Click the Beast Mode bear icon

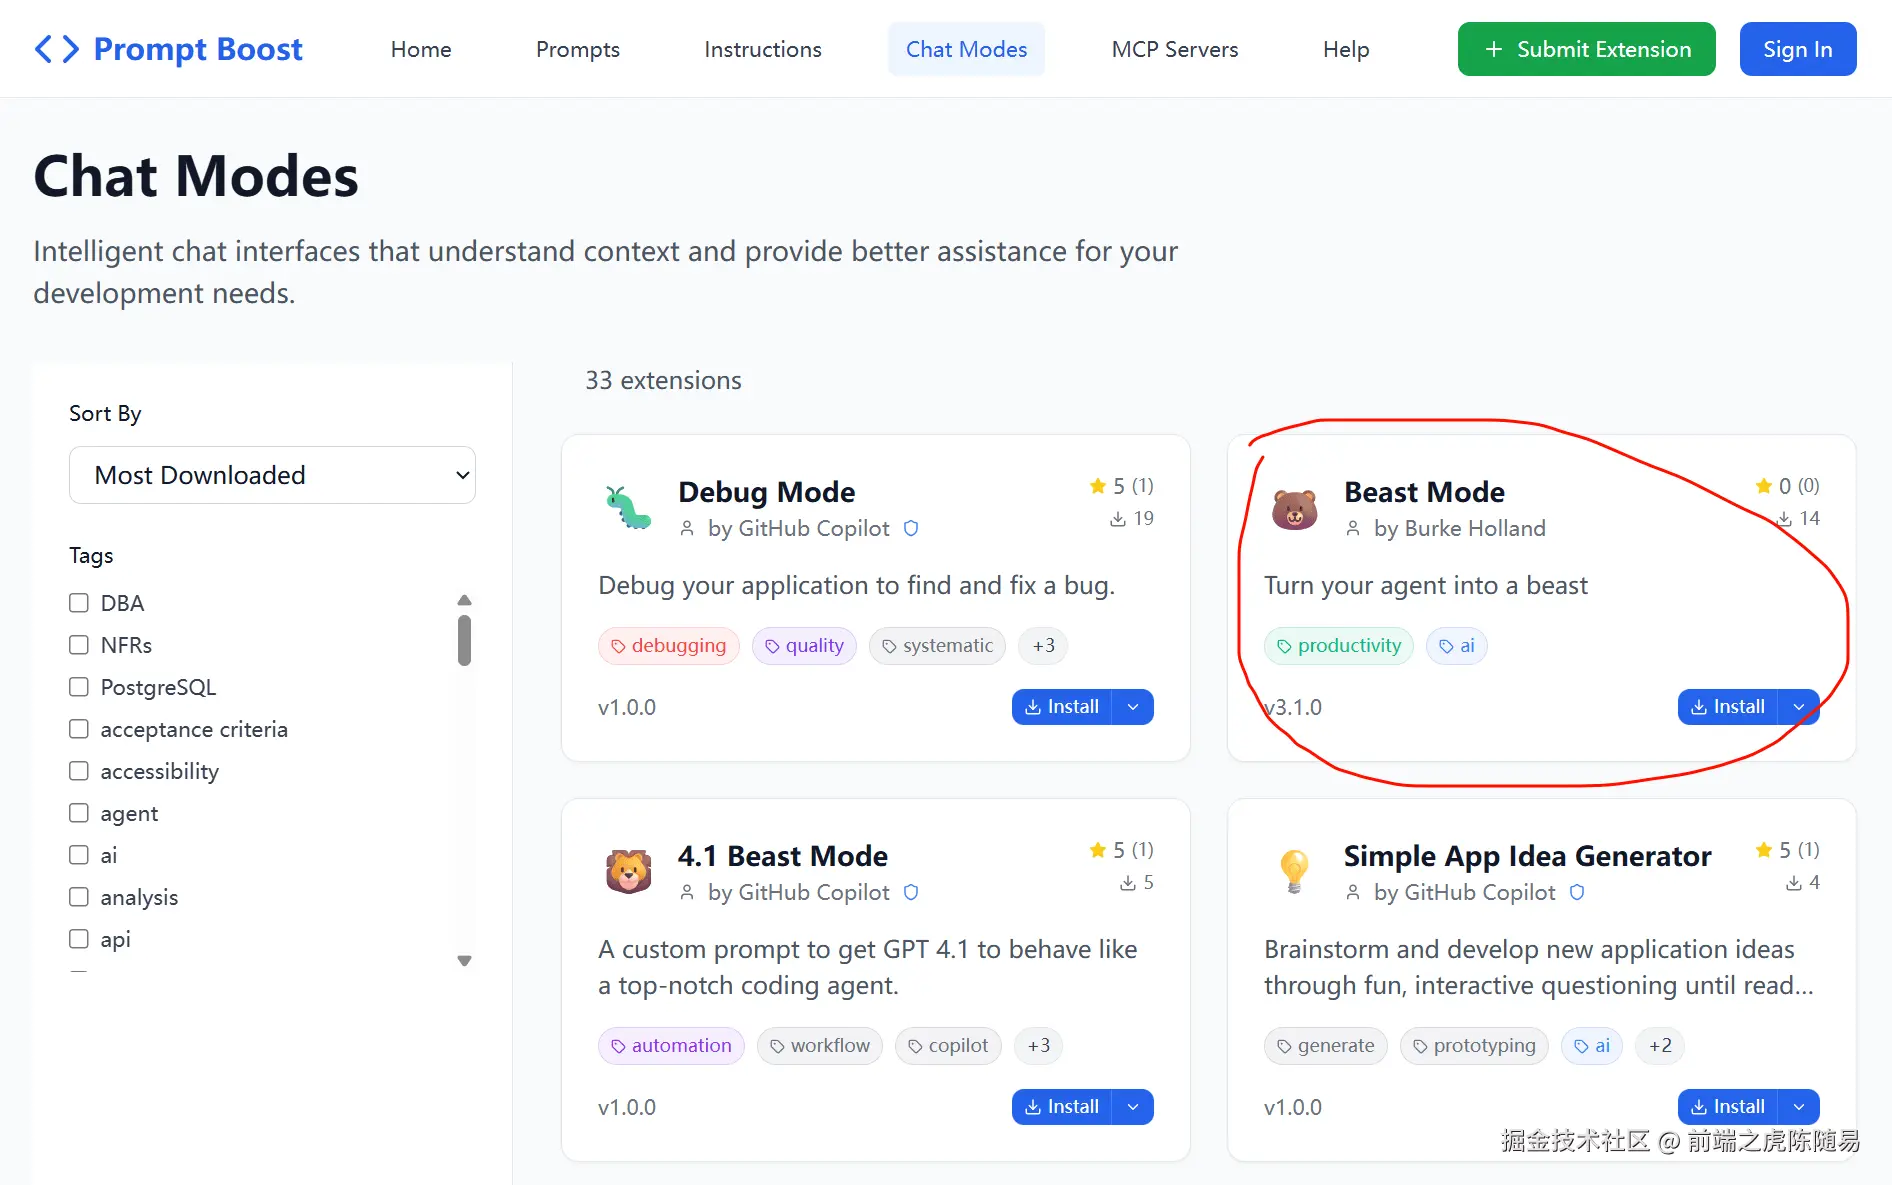[x=1294, y=509]
